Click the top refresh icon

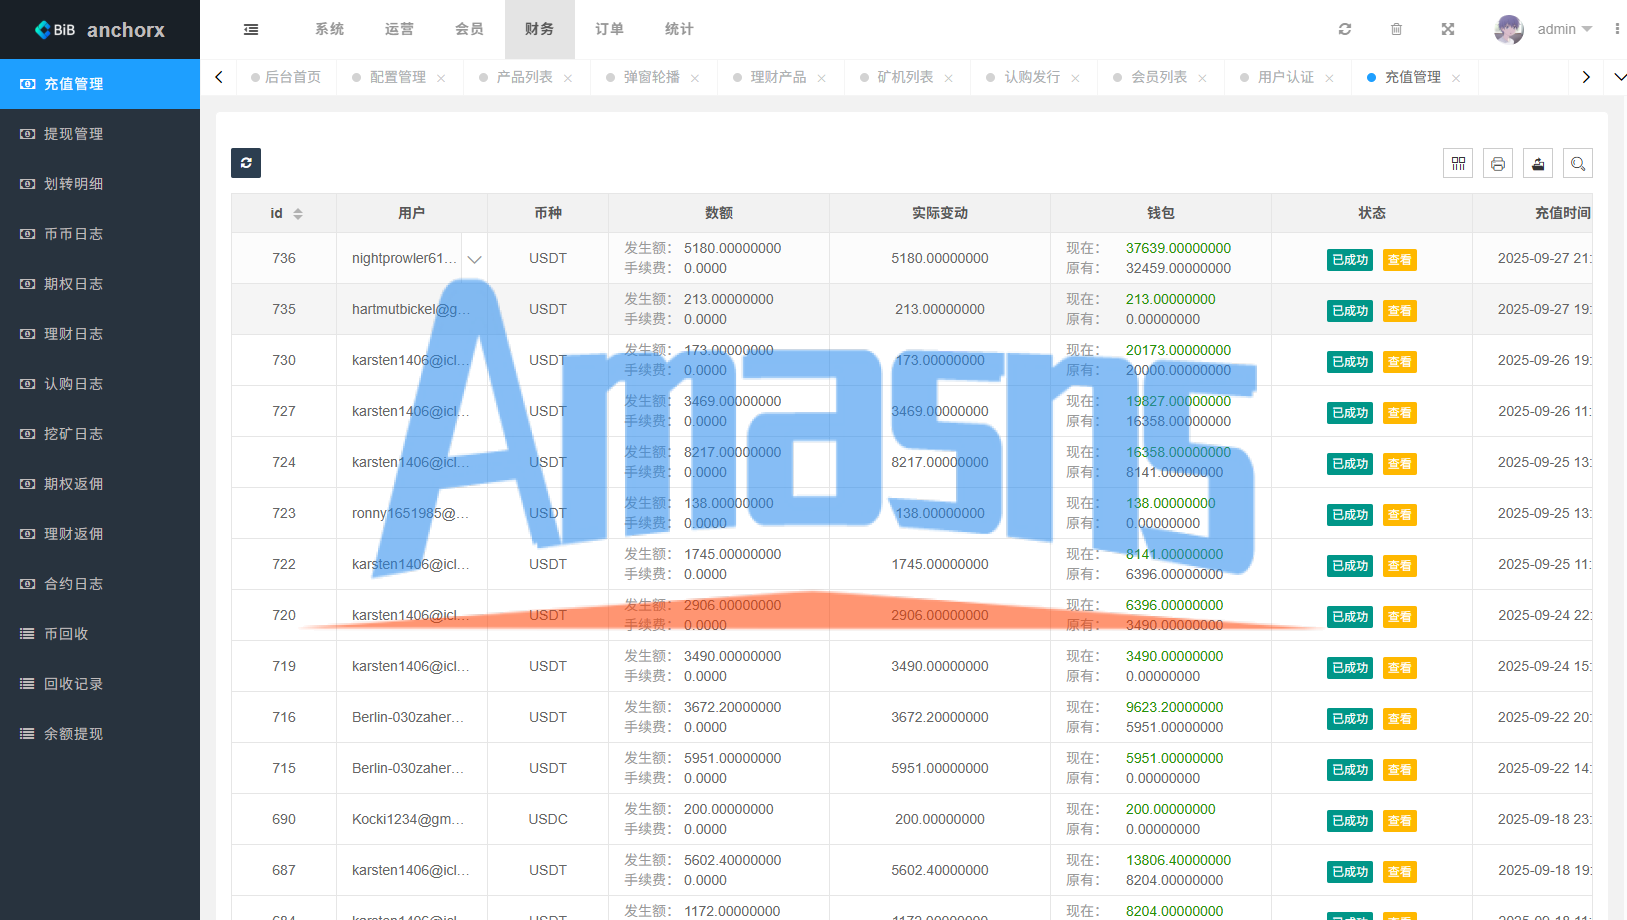pyautogui.click(x=1345, y=29)
